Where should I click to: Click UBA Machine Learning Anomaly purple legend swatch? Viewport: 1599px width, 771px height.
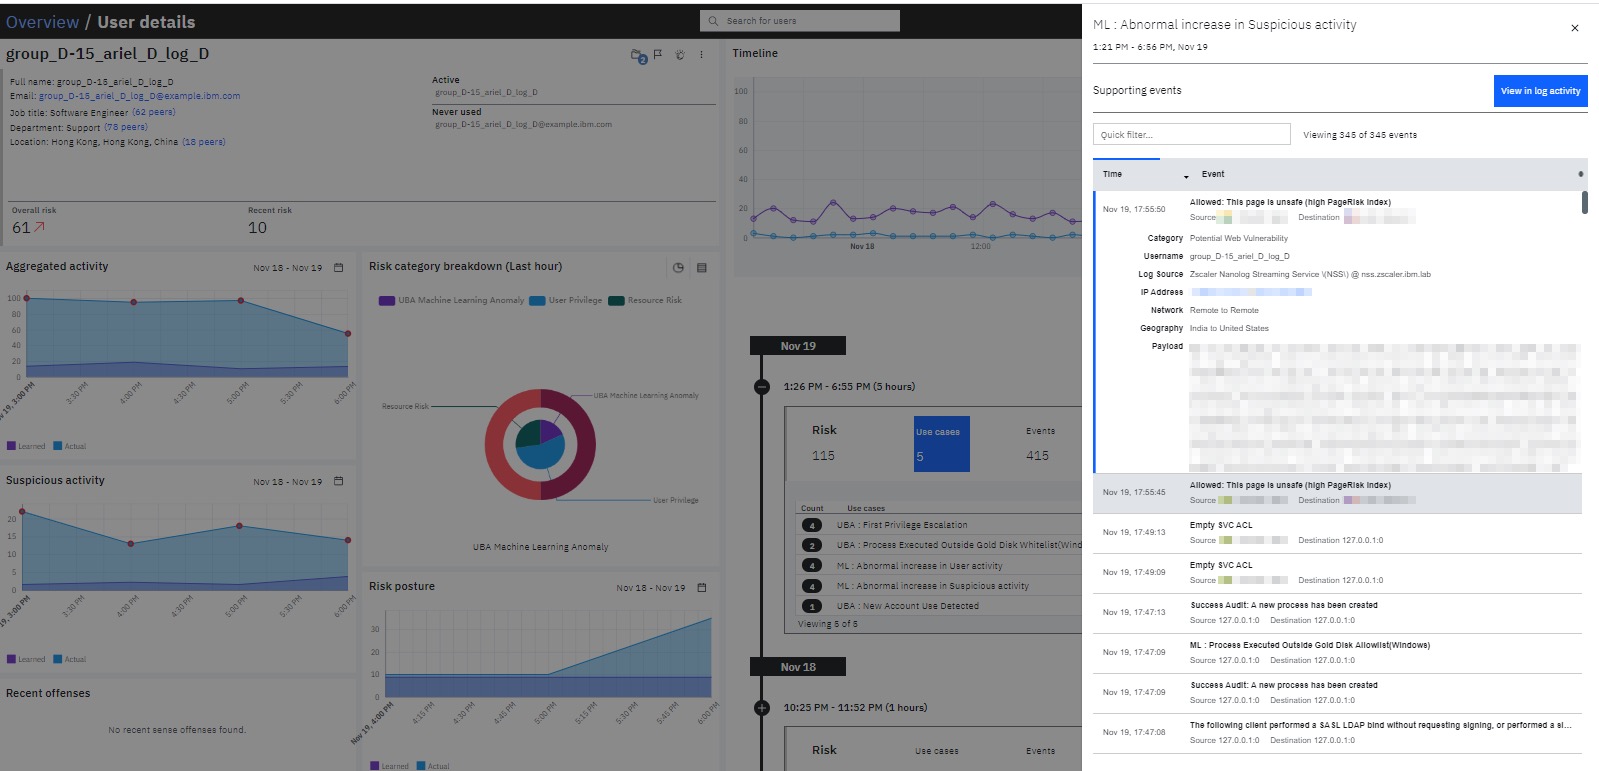(x=387, y=301)
